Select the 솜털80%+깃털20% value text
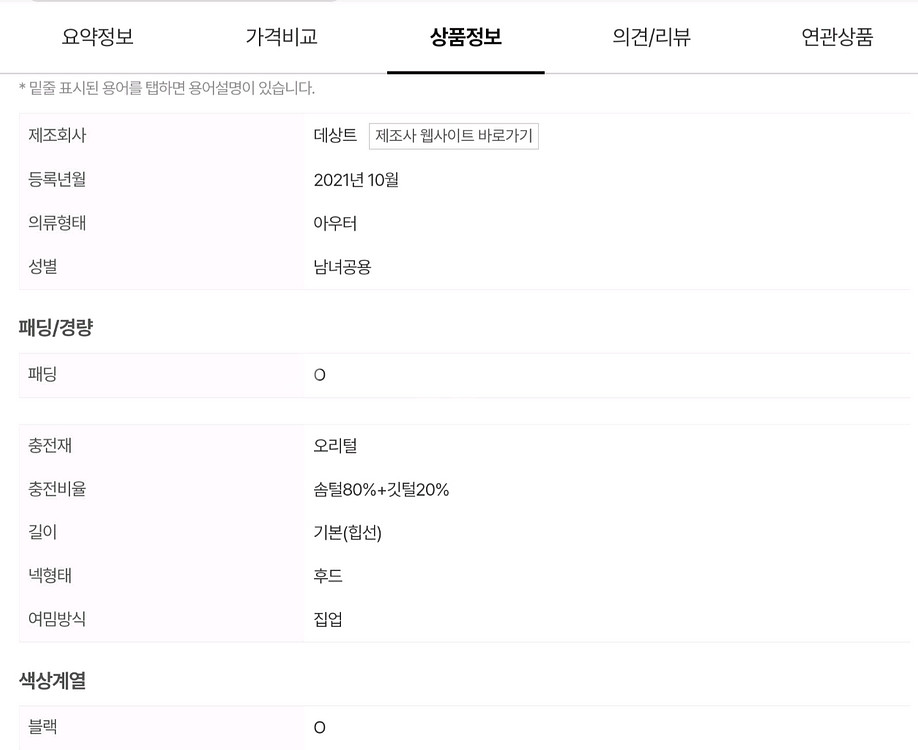The height and width of the screenshot is (750, 918). pyautogui.click(x=381, y=489)
